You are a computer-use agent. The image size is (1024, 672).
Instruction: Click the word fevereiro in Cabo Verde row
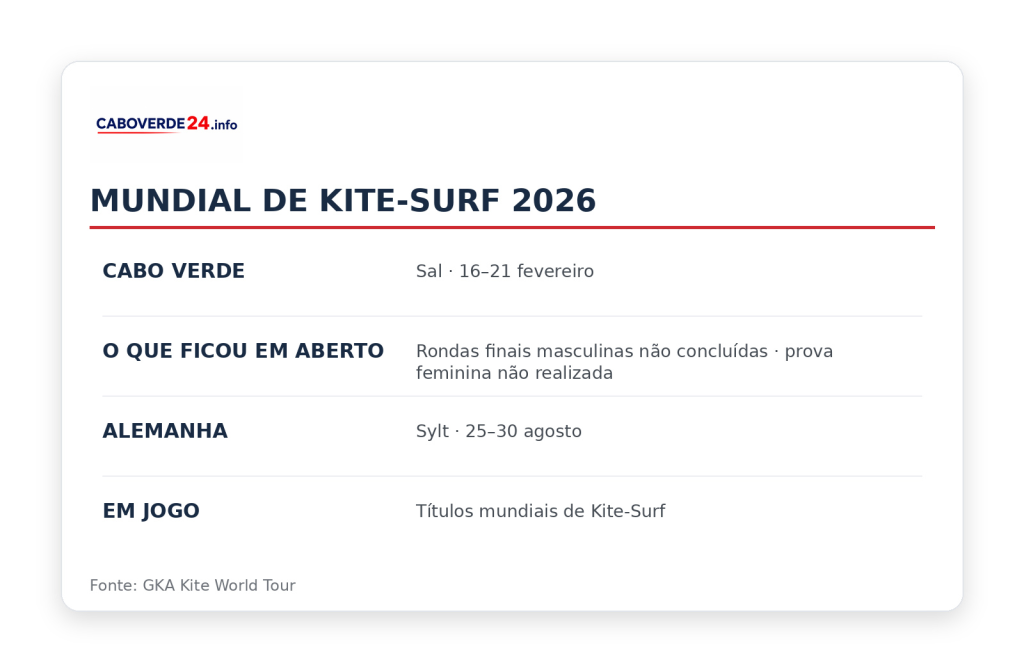[x=555, y=271]
